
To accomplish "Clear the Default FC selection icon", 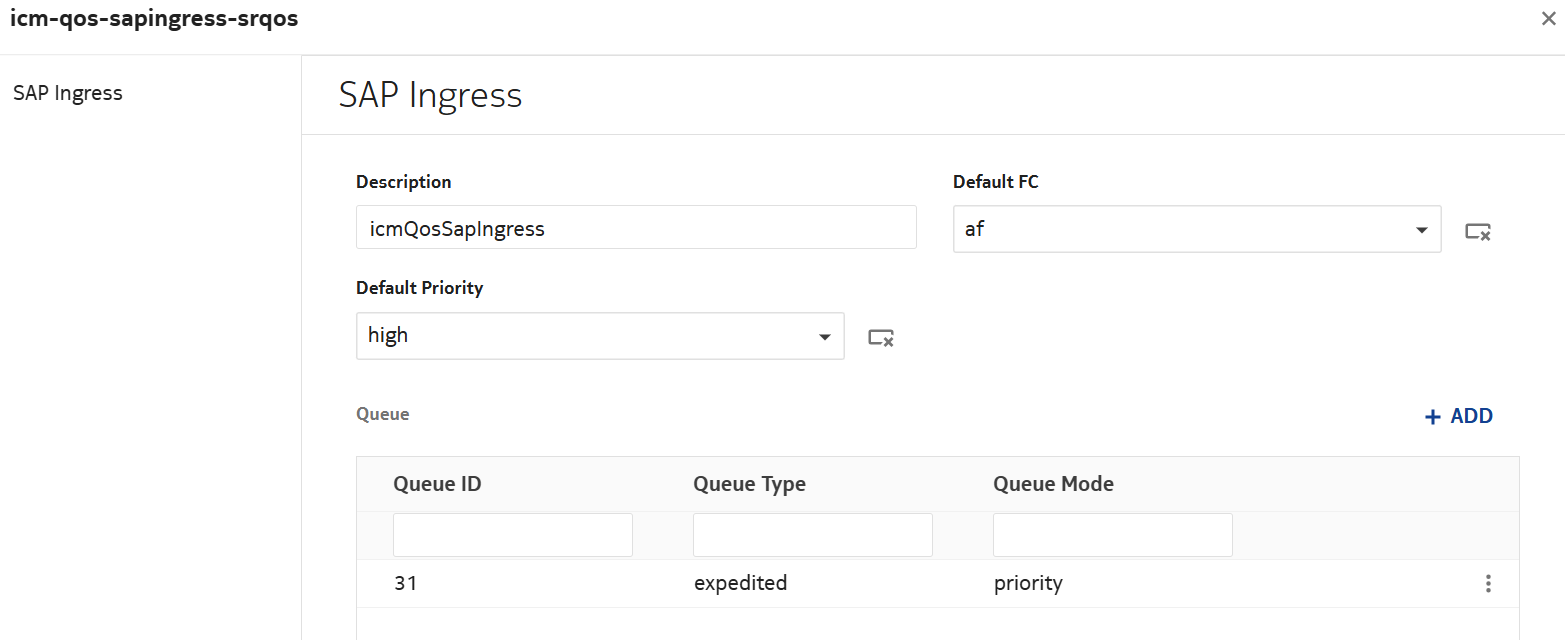I will pos(1478,232).
